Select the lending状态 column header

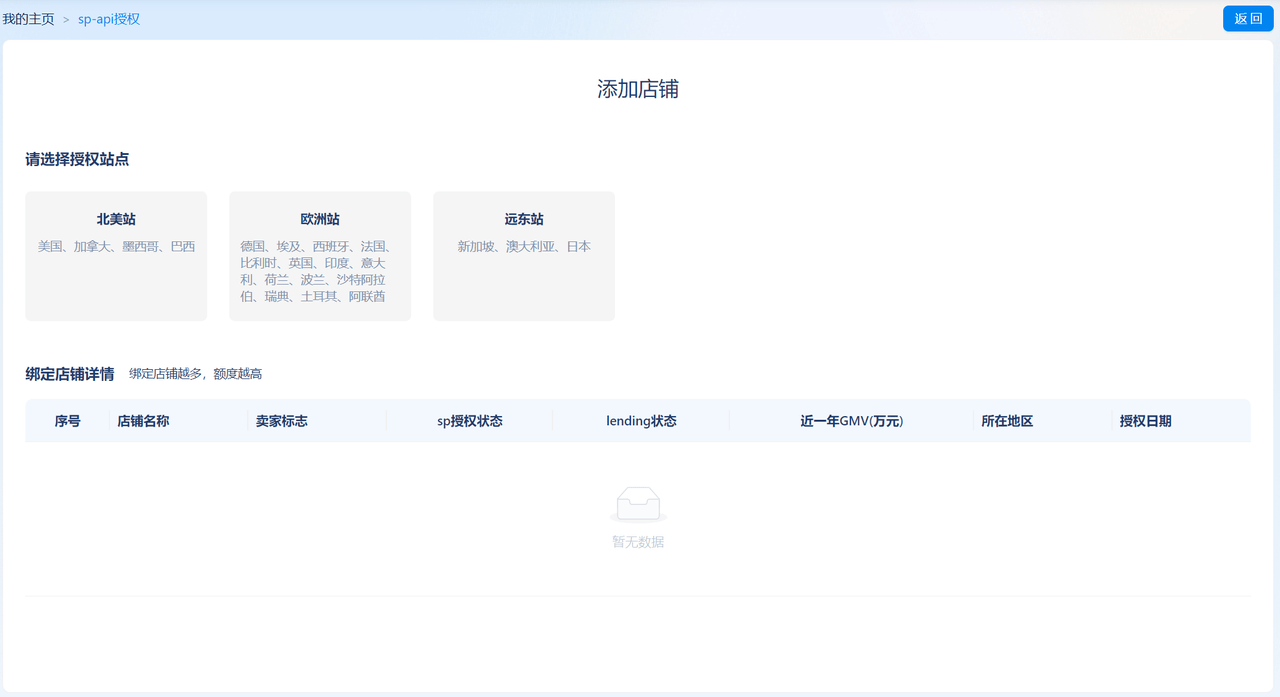[x=641, y=421]
